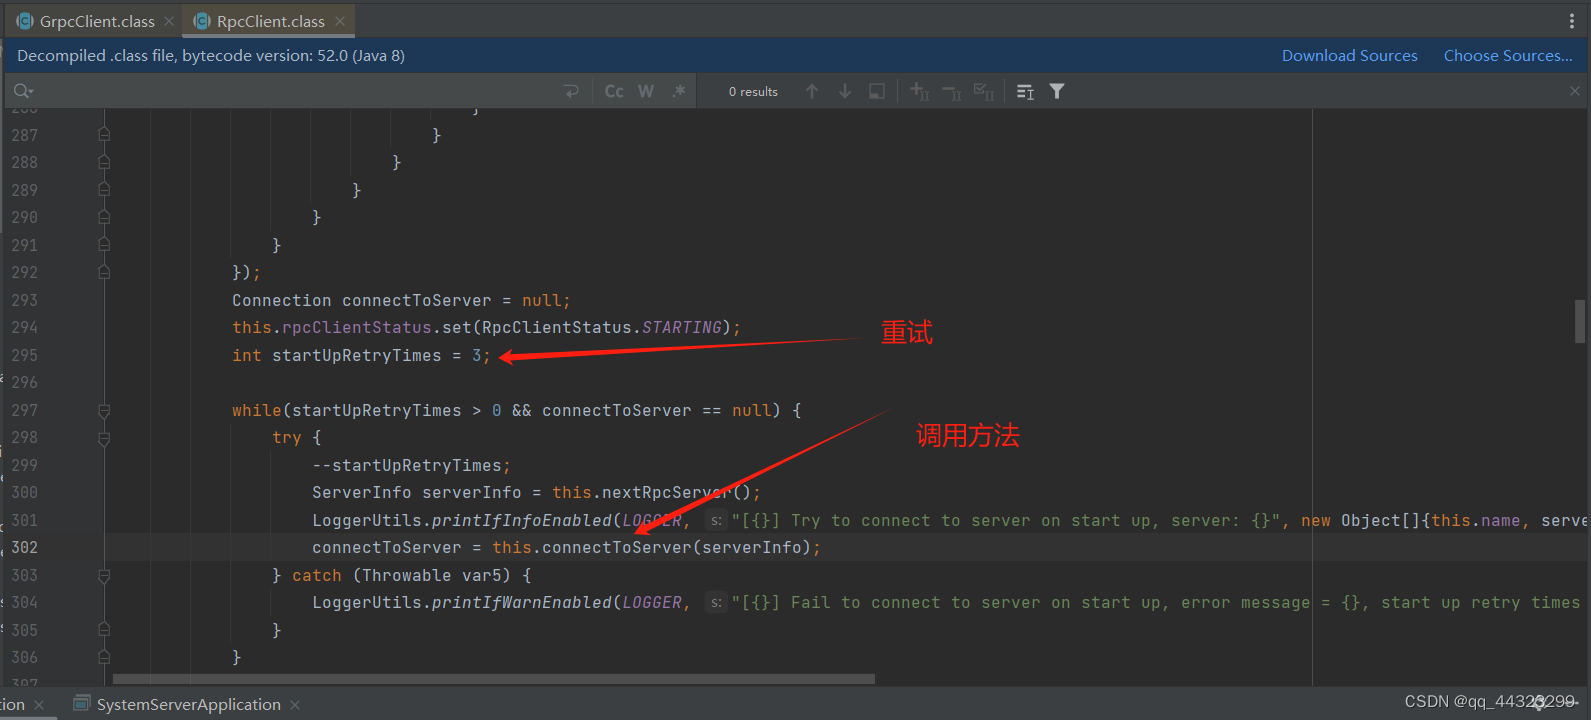This screenshot has height=720, width=1591.
Task: Close the RpcClient.class tab
Action: (x=340, y=21)
